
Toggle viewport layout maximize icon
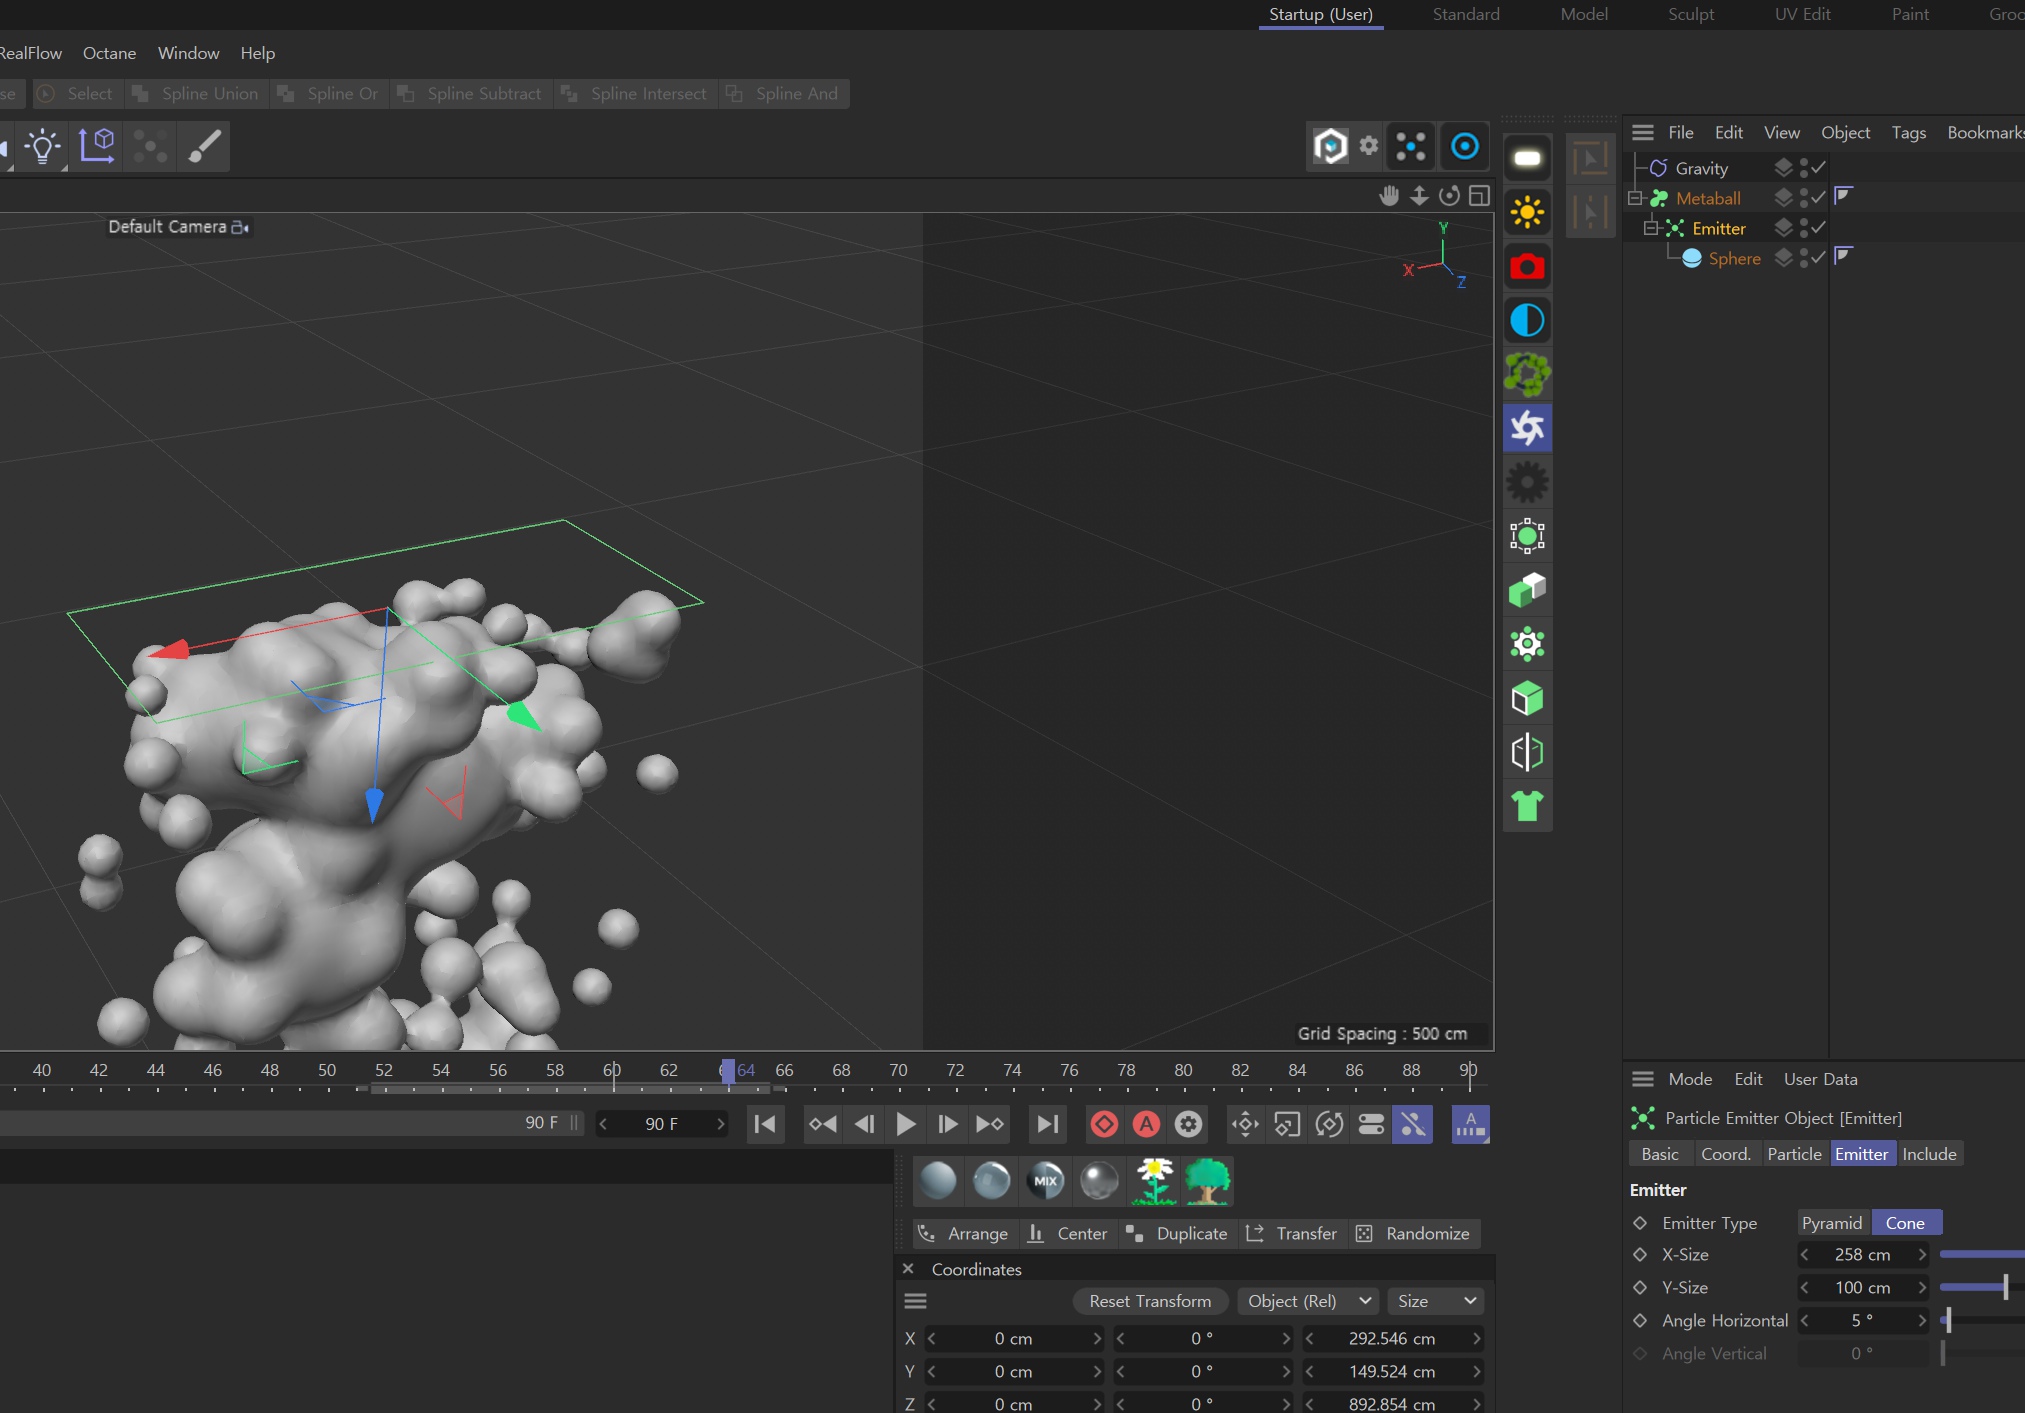click(x=1479, y=196)
